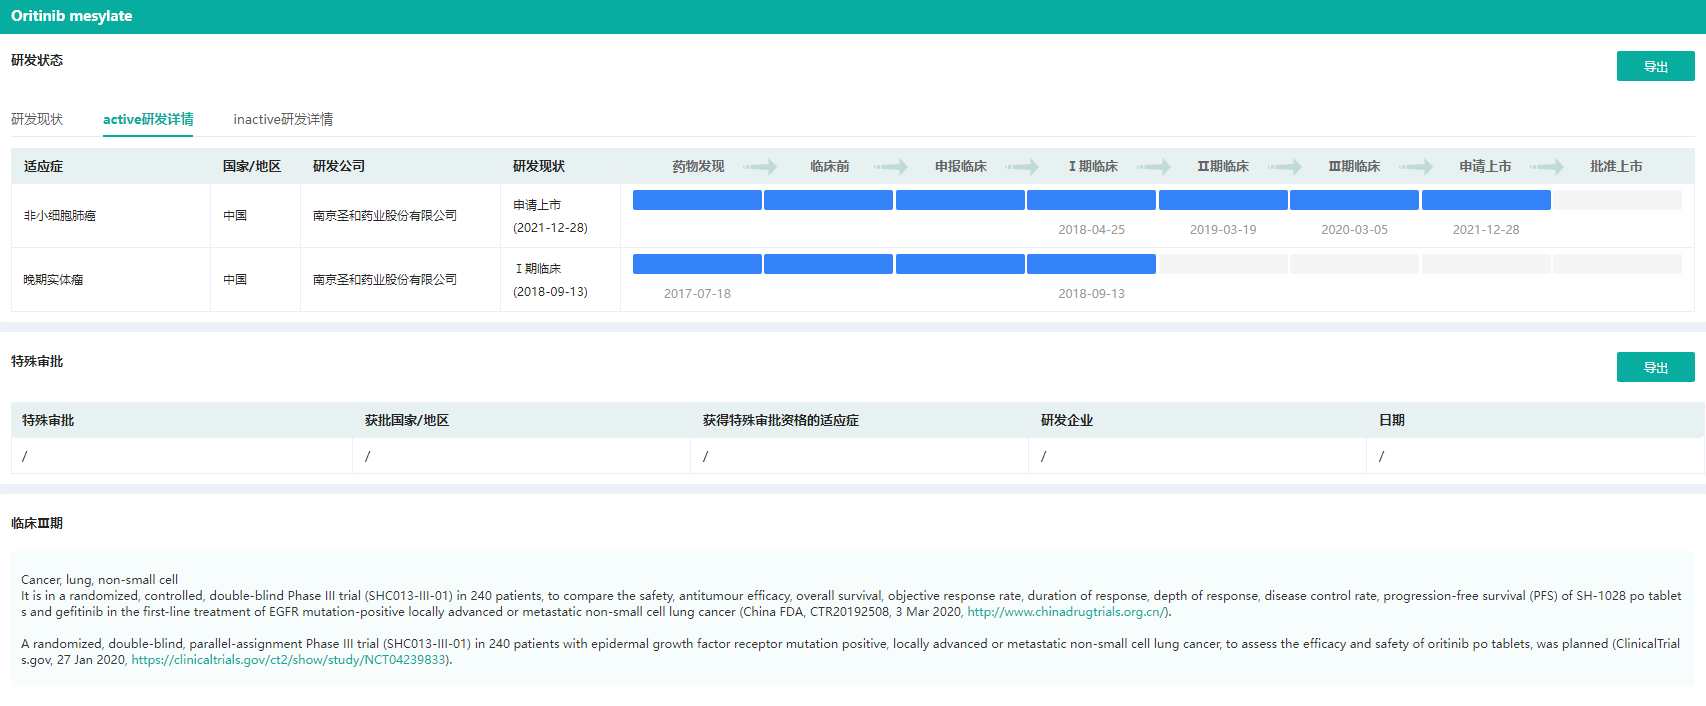This screenshot has height=706, width=1706.
Task: Click the arrow icon after Ⅱ期临床 stage
Action: tap(1285, 167)
